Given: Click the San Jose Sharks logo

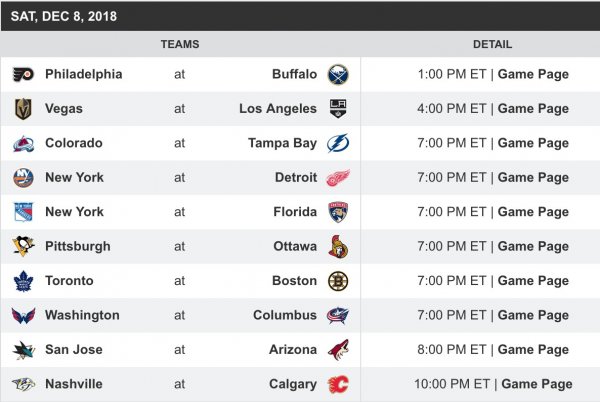Looking at the screenshot, I should 23,350.
